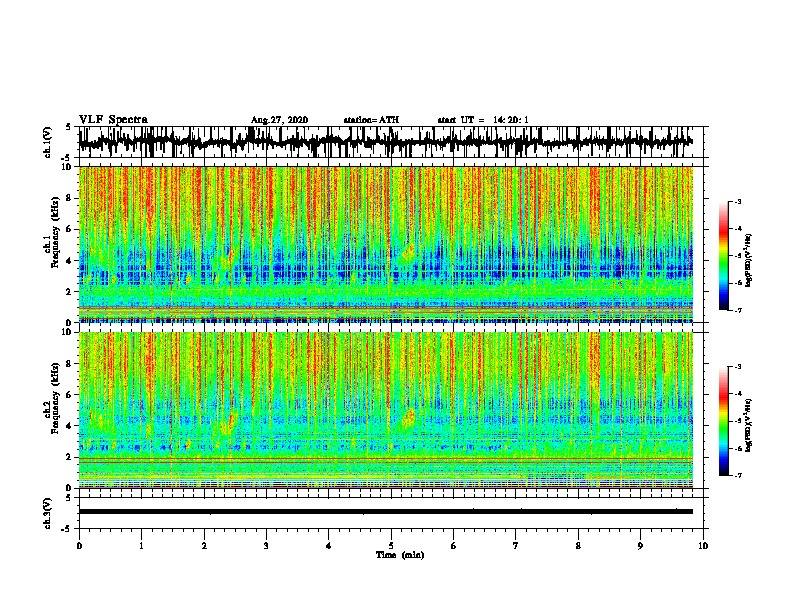This screenshot has width=792, height=612.
Task: Click time axis tick label '8'
Action: 578,546
